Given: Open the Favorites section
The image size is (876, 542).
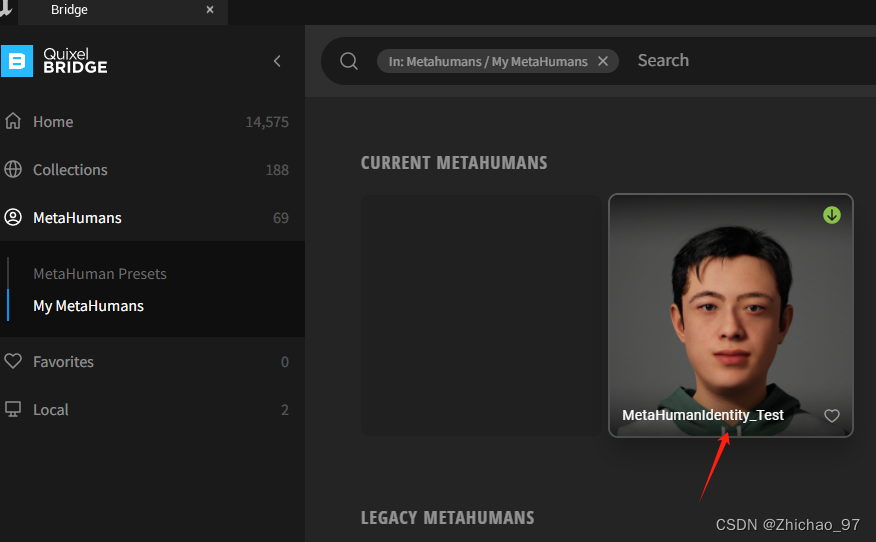Looking at the screenshot, I should point(152,362).
